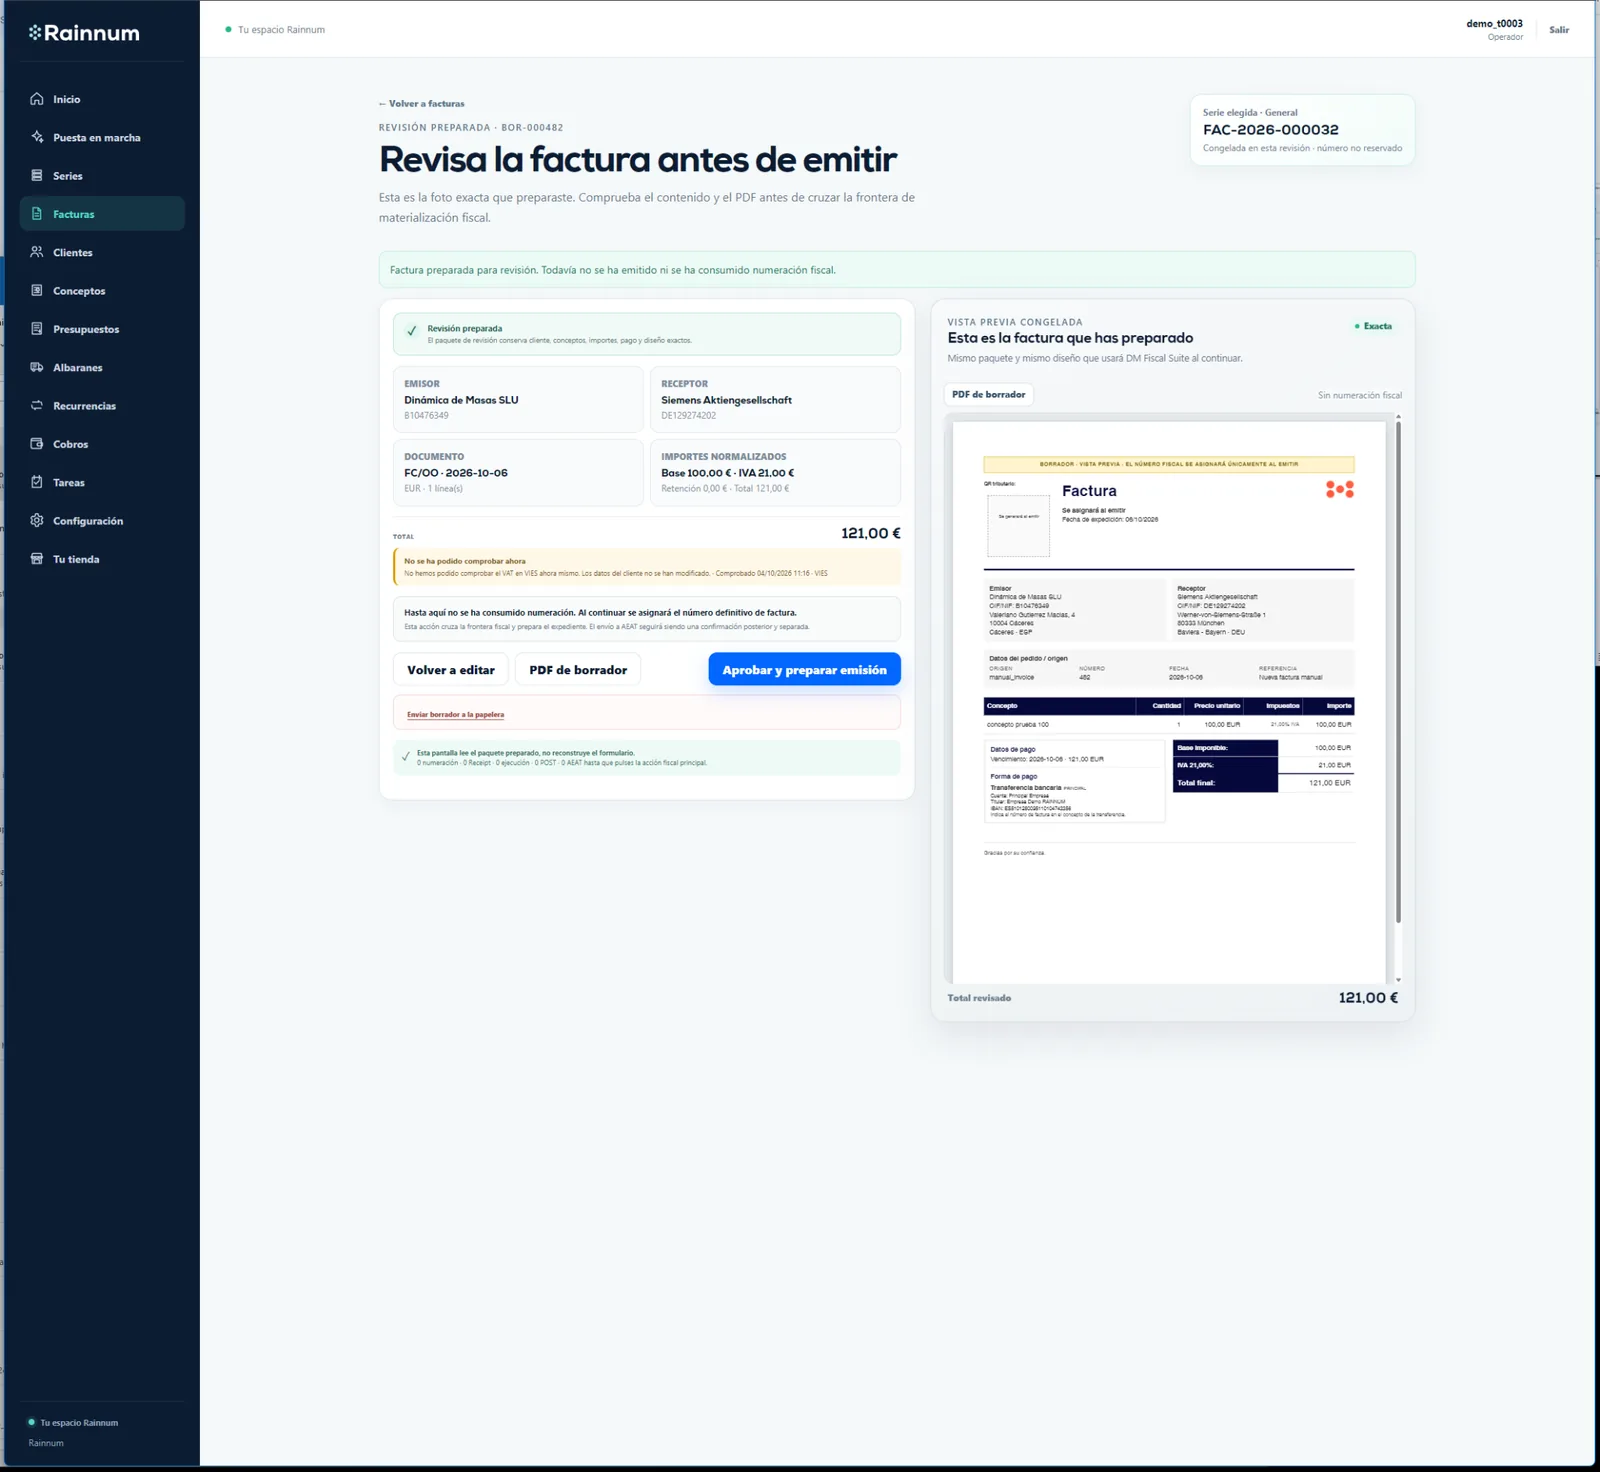1600x1472 pixels.
Task: Click the Importes normalizados card
Action: click(x=775, y=472)
